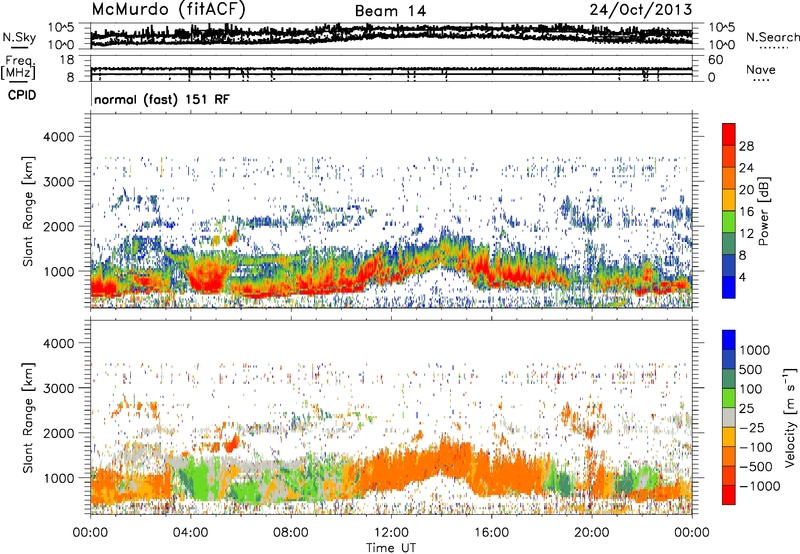Click the 20:00 time axis label
This screenshot has width=800, height=554.
pyautogui.click(x=591, y=532)
